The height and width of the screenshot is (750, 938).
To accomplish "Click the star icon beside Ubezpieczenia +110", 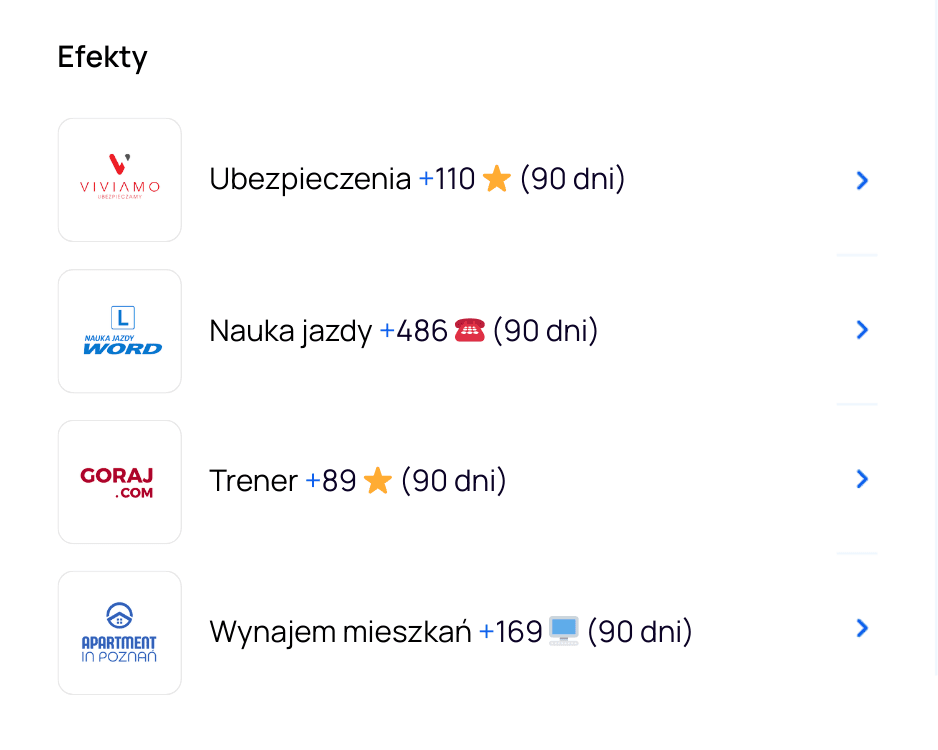I will tap(496, 180).
